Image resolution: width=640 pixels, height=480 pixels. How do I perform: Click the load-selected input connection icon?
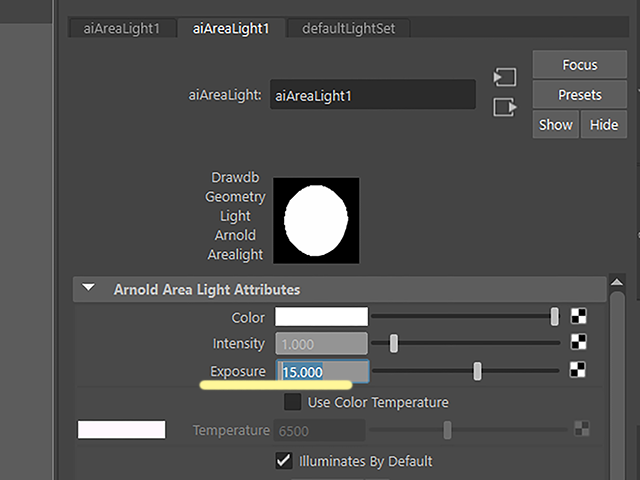point(505,77)
